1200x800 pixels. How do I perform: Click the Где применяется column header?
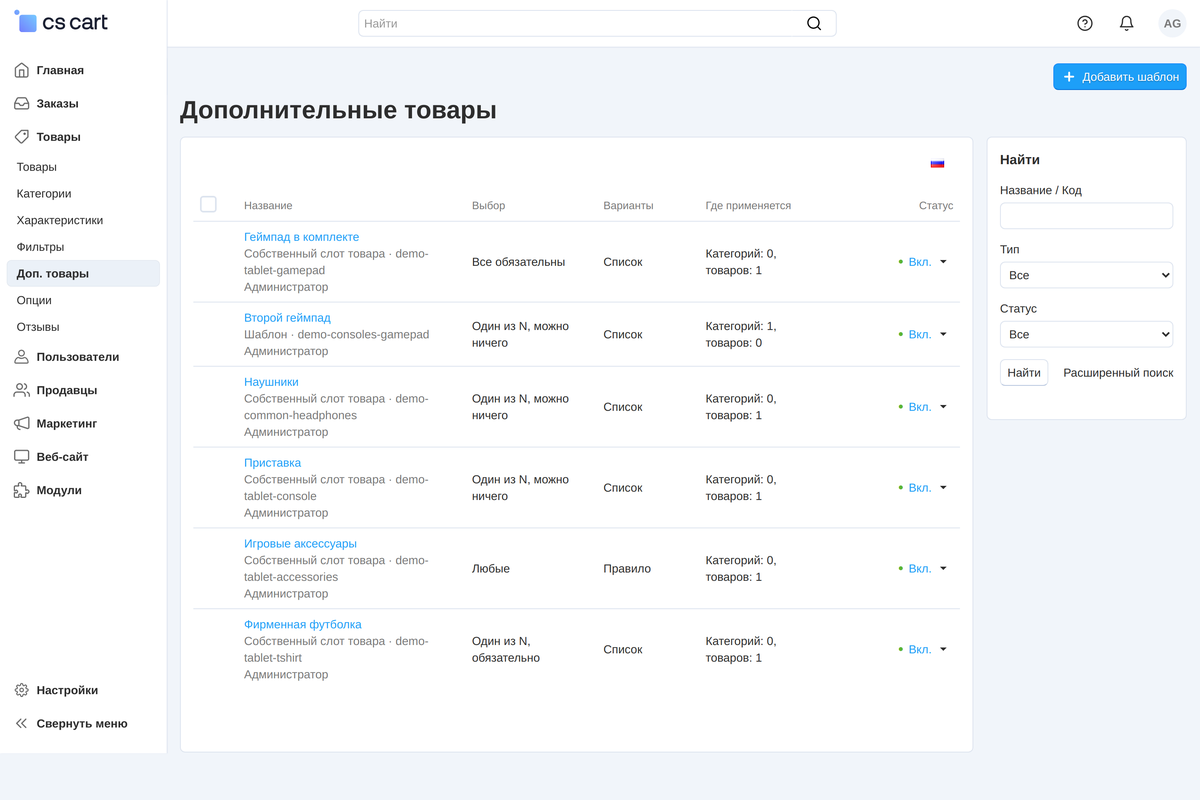coord(748,206)
